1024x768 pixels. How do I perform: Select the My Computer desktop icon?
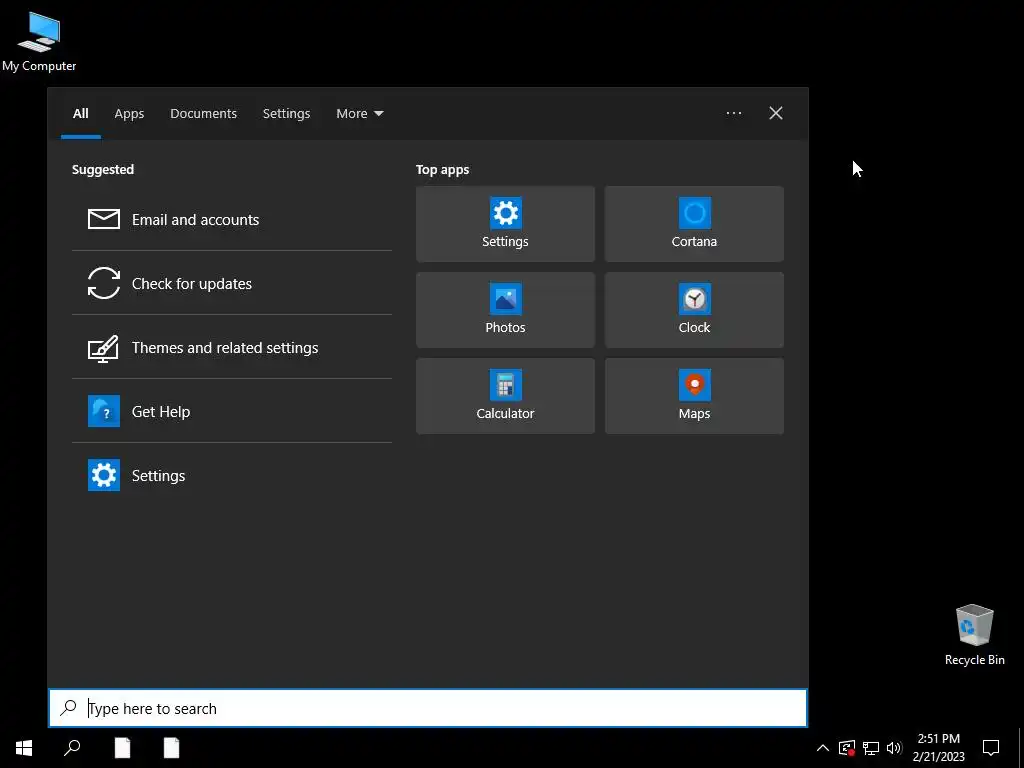tap(39, 41)
